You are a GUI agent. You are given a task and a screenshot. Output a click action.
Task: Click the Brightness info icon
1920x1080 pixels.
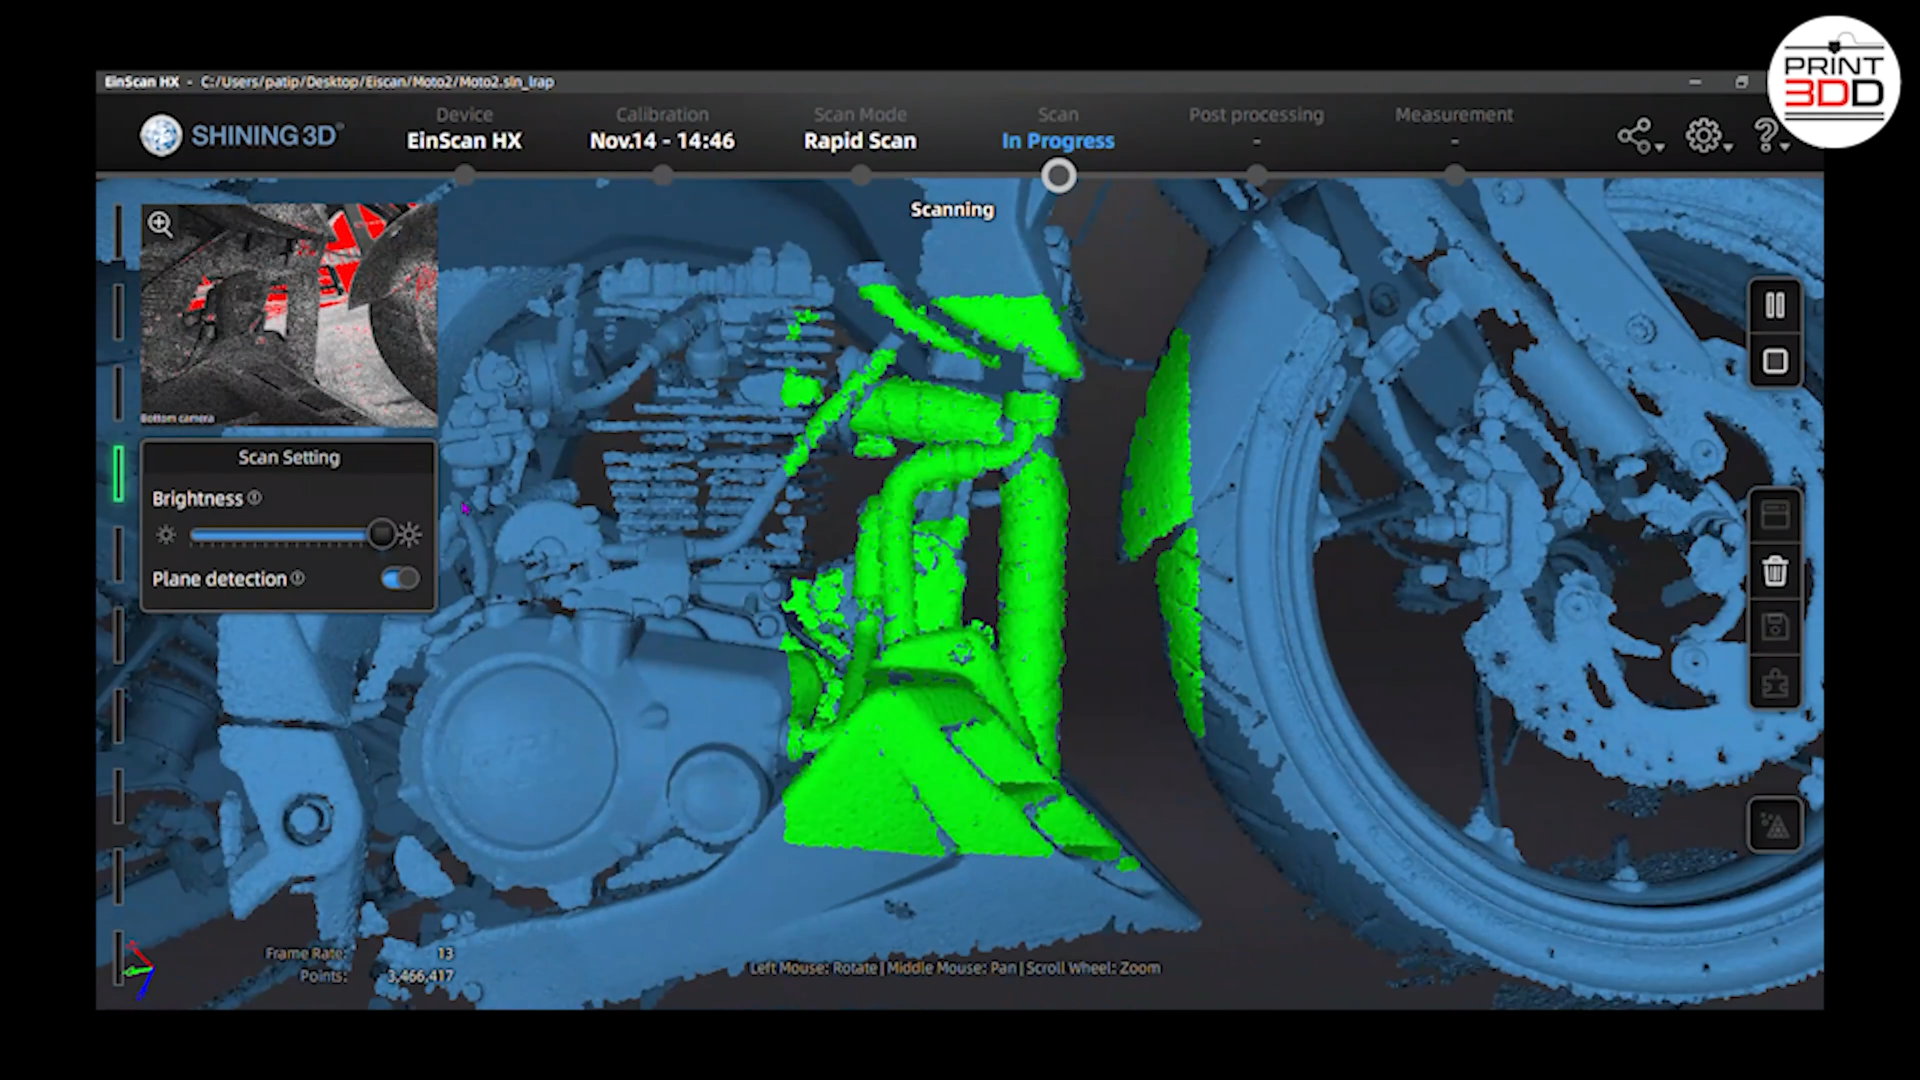tap(255, 498)
